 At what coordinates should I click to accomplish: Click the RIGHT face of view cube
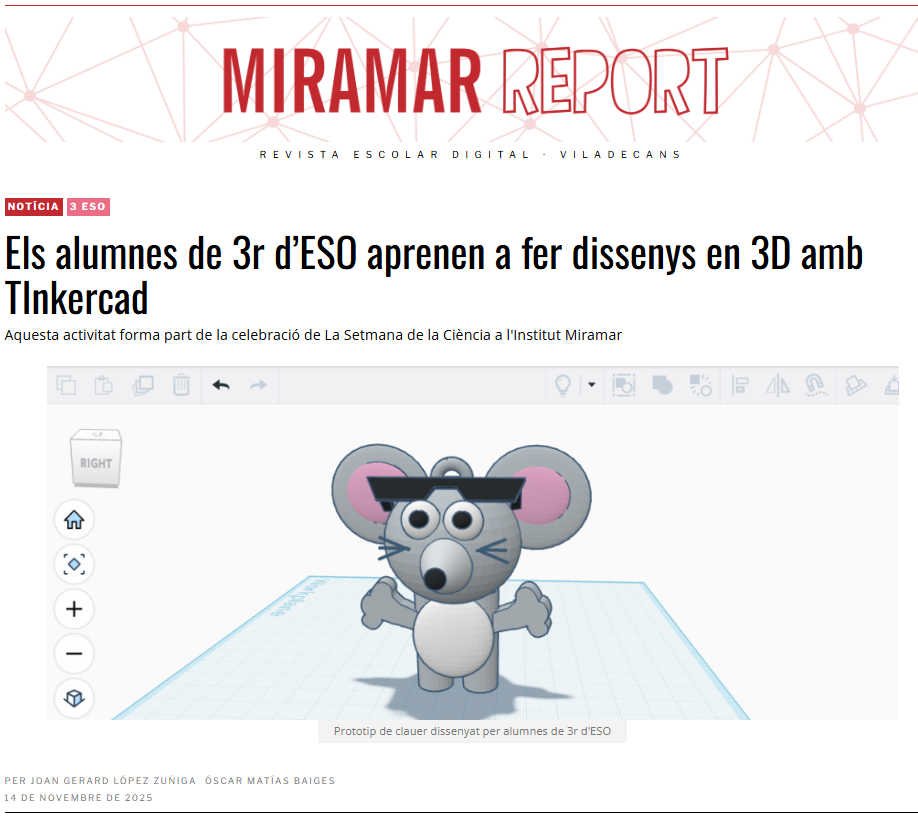click(x=96, y=463)
